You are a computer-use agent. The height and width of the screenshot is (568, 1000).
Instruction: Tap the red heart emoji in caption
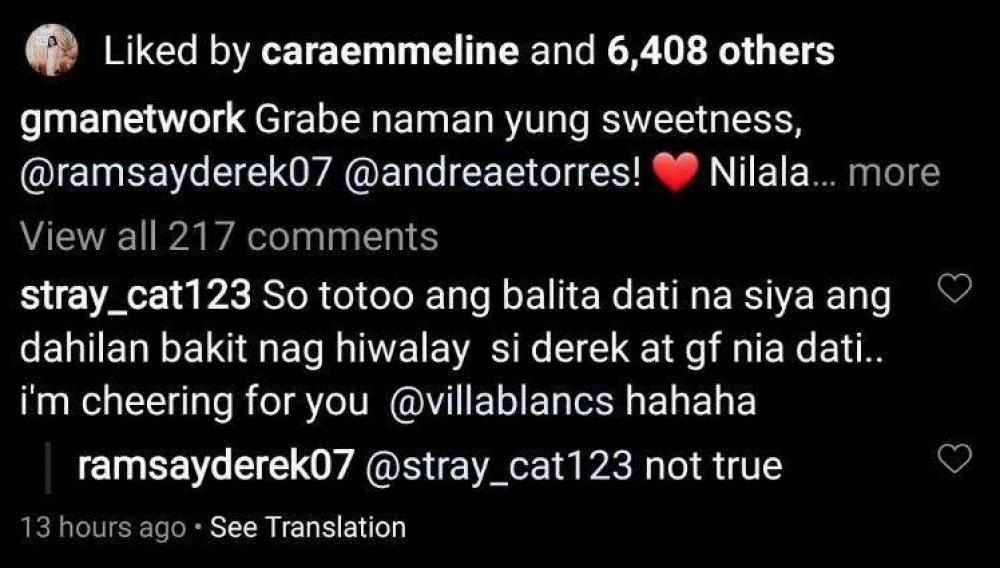675,174
